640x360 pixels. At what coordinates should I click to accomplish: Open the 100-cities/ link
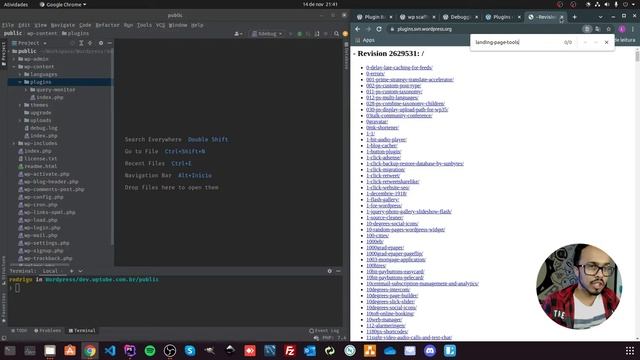coord(377,236)
